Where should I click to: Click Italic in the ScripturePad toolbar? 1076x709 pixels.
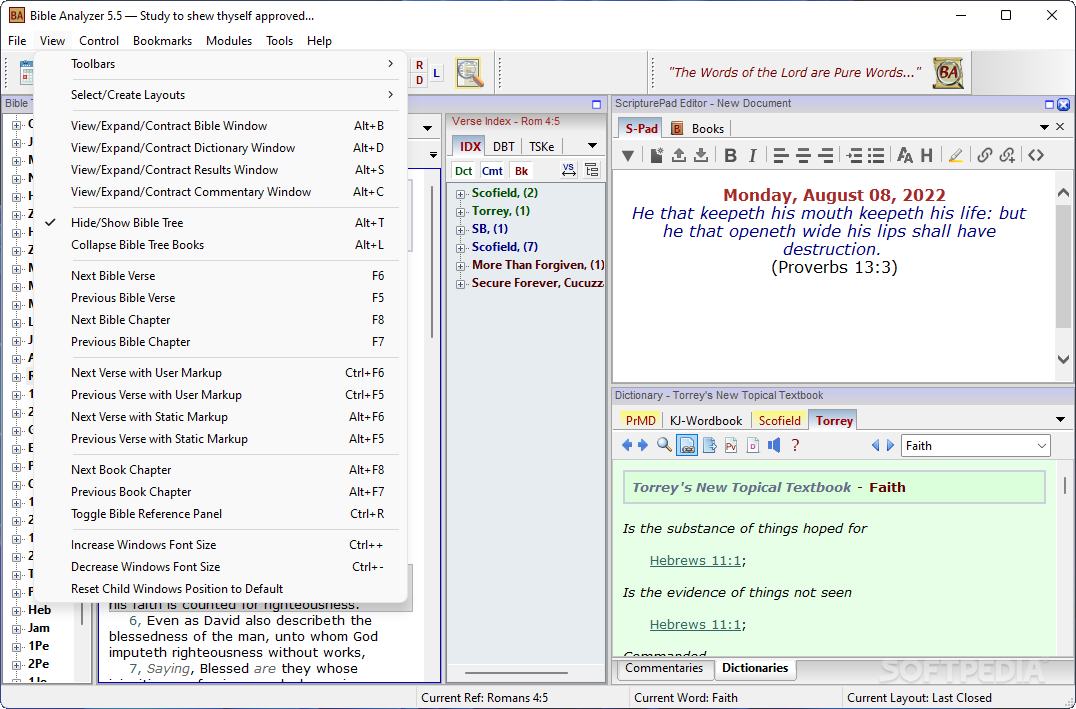pos(753,156)
